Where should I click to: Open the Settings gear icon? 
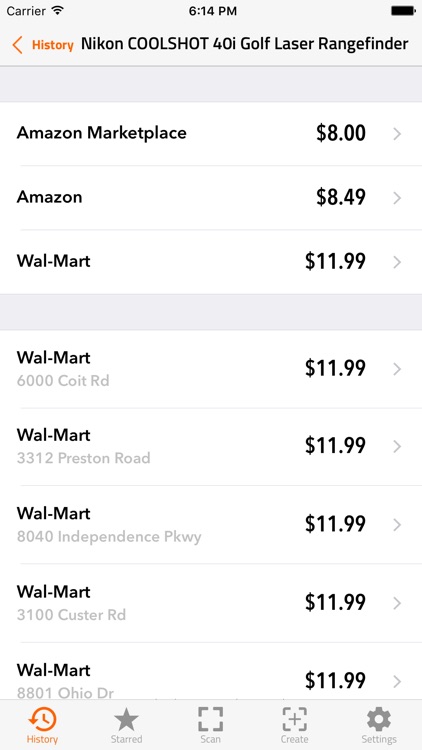(x=378, y=719)
